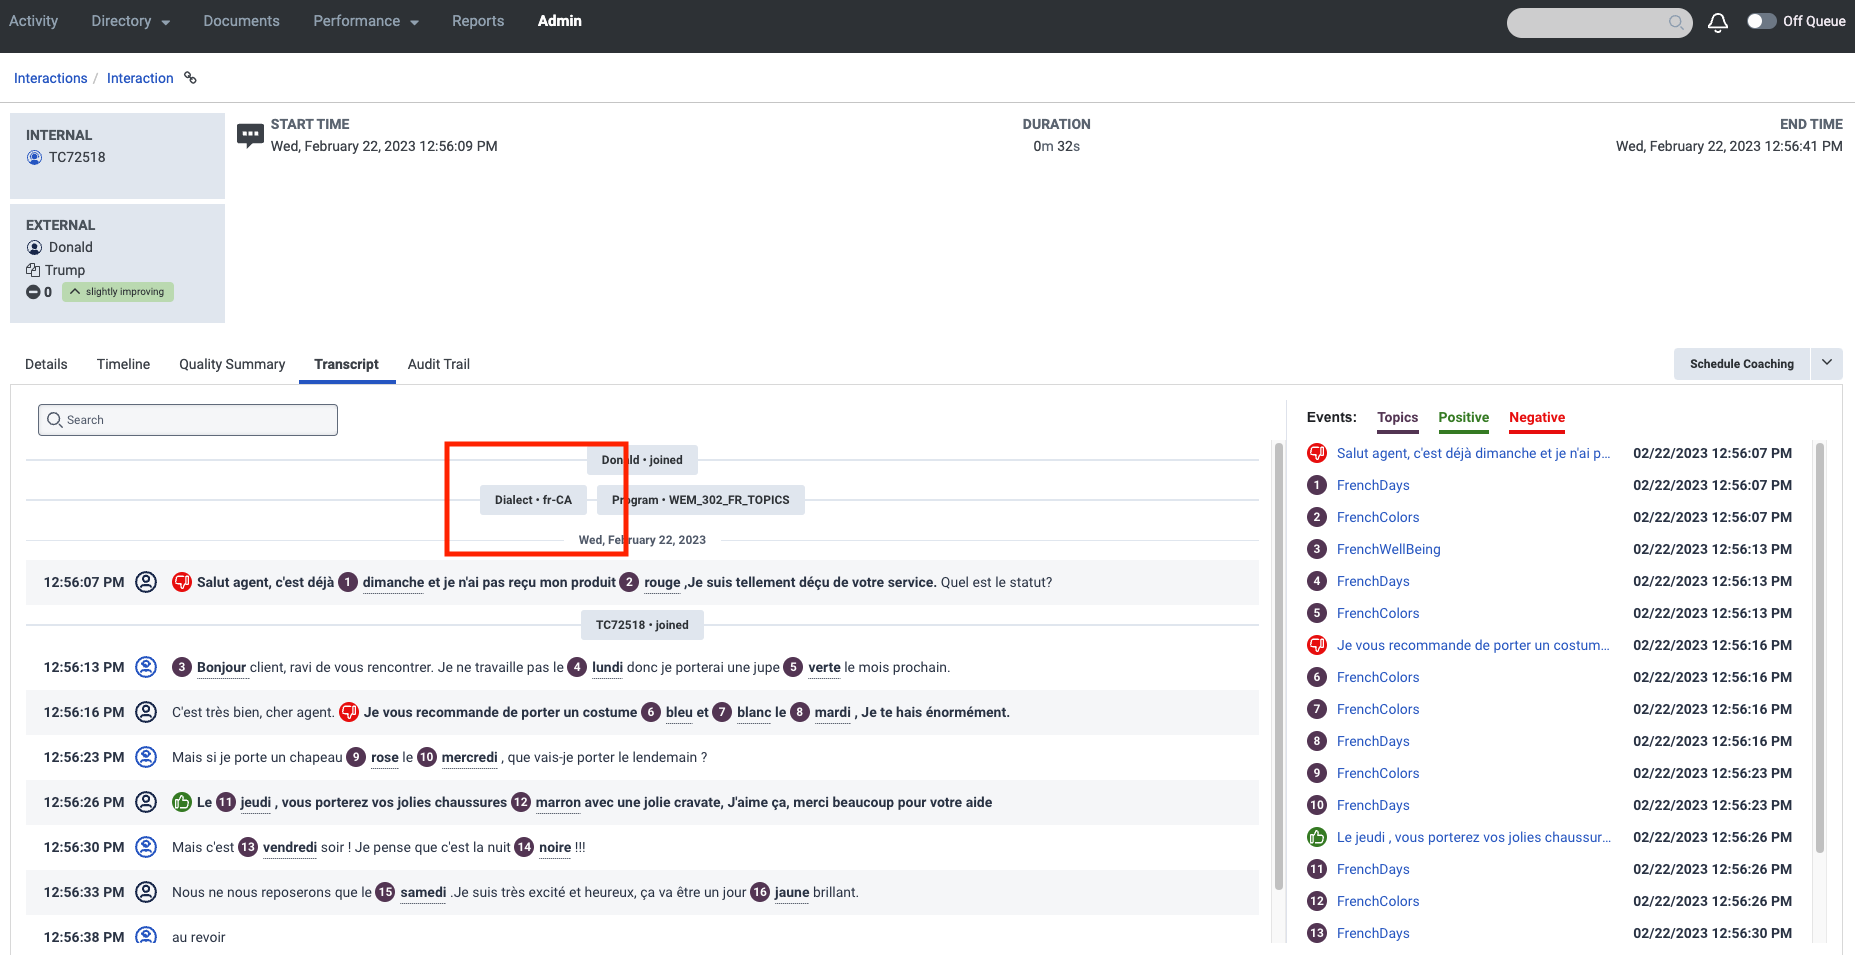Disable the Negative events filter
1855x955 pixels.
click(x=1536, y=418)
